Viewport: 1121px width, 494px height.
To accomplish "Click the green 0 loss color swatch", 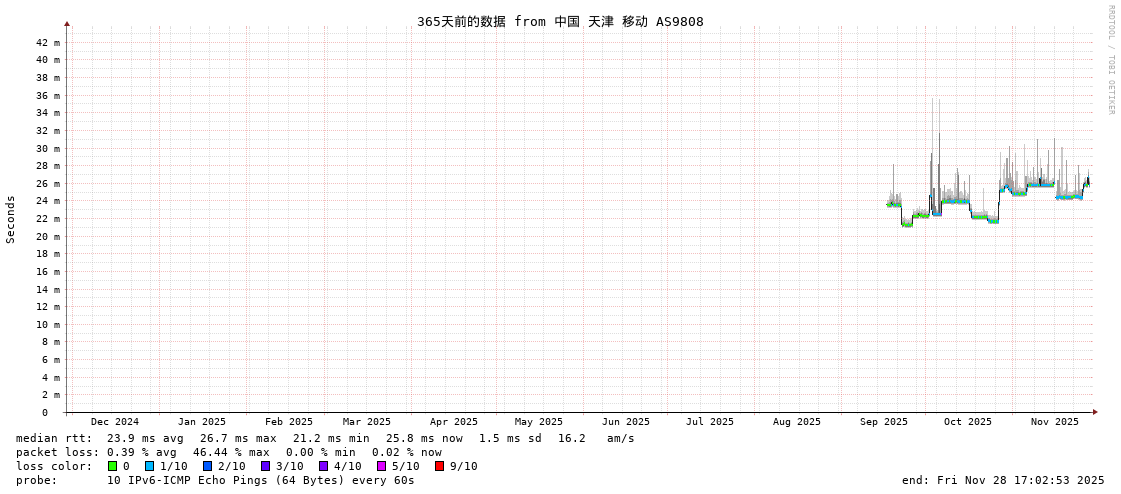I will [x=112, y=466].
